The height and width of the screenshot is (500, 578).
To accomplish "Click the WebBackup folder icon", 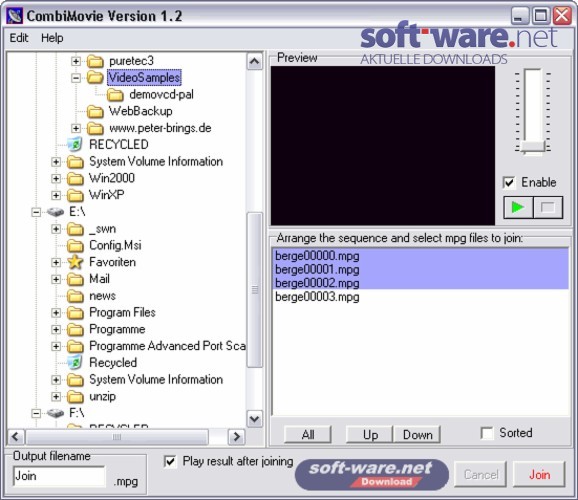I will tap(95, 111).
